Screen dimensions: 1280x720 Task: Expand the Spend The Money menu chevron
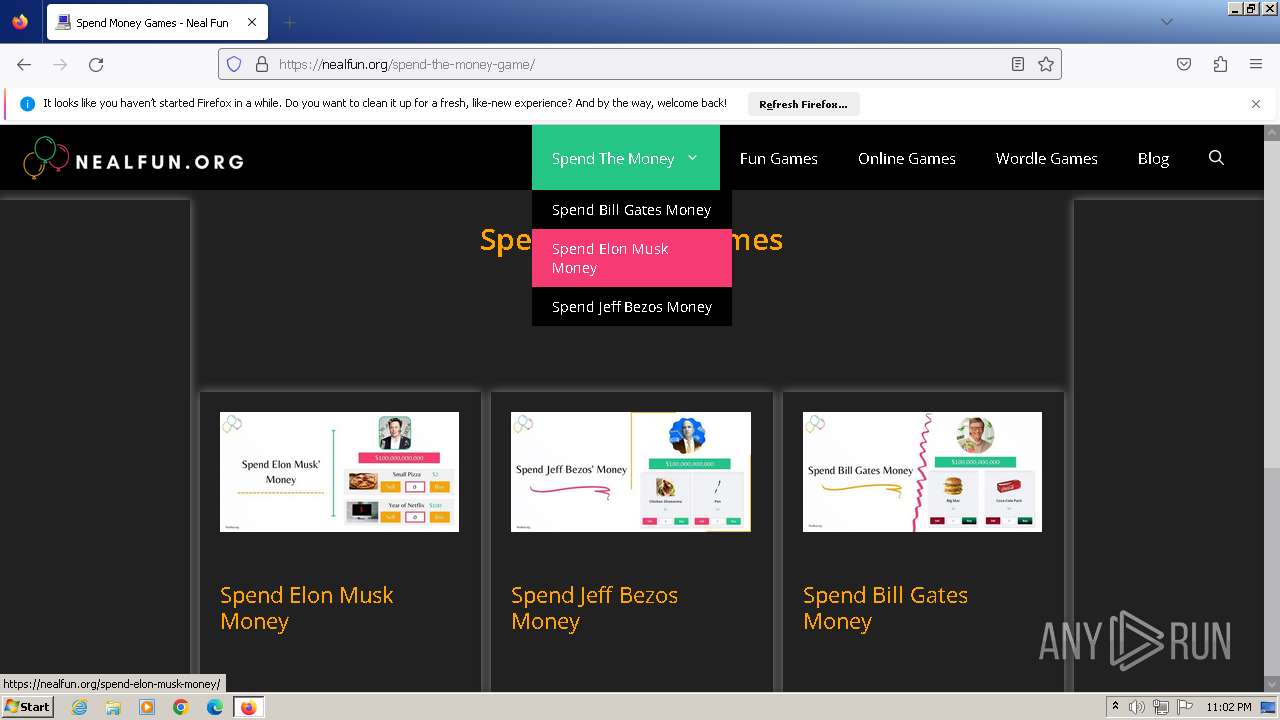692,158
